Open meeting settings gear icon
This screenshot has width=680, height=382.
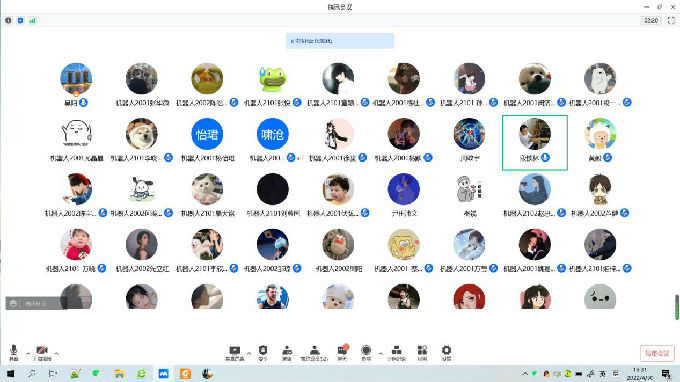coord(446,353)
